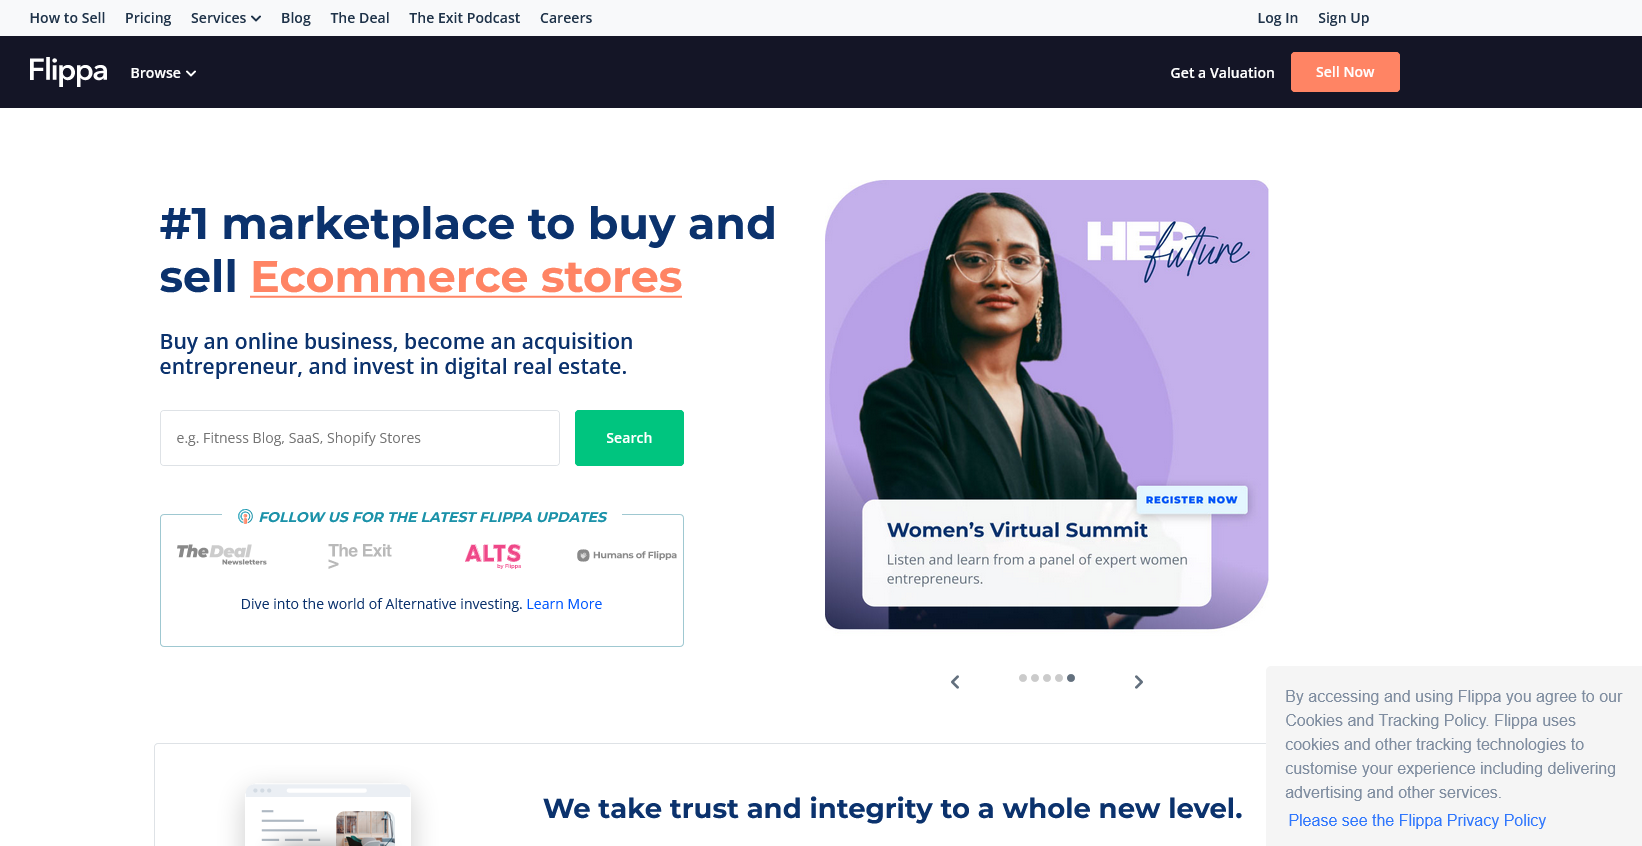Focus the business search input field
This screenshot has width=1642, height=846.
[360, 438]
